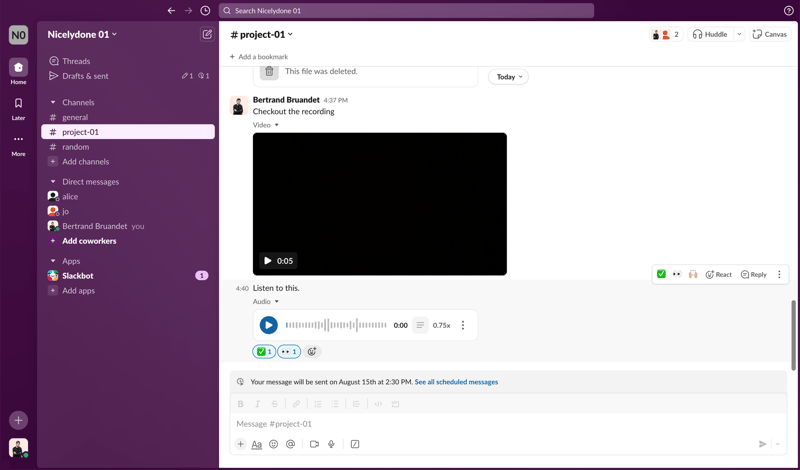The image size is (800, 470).
Task: Click the Message #project-01 input field
Action: click(508, 424)
